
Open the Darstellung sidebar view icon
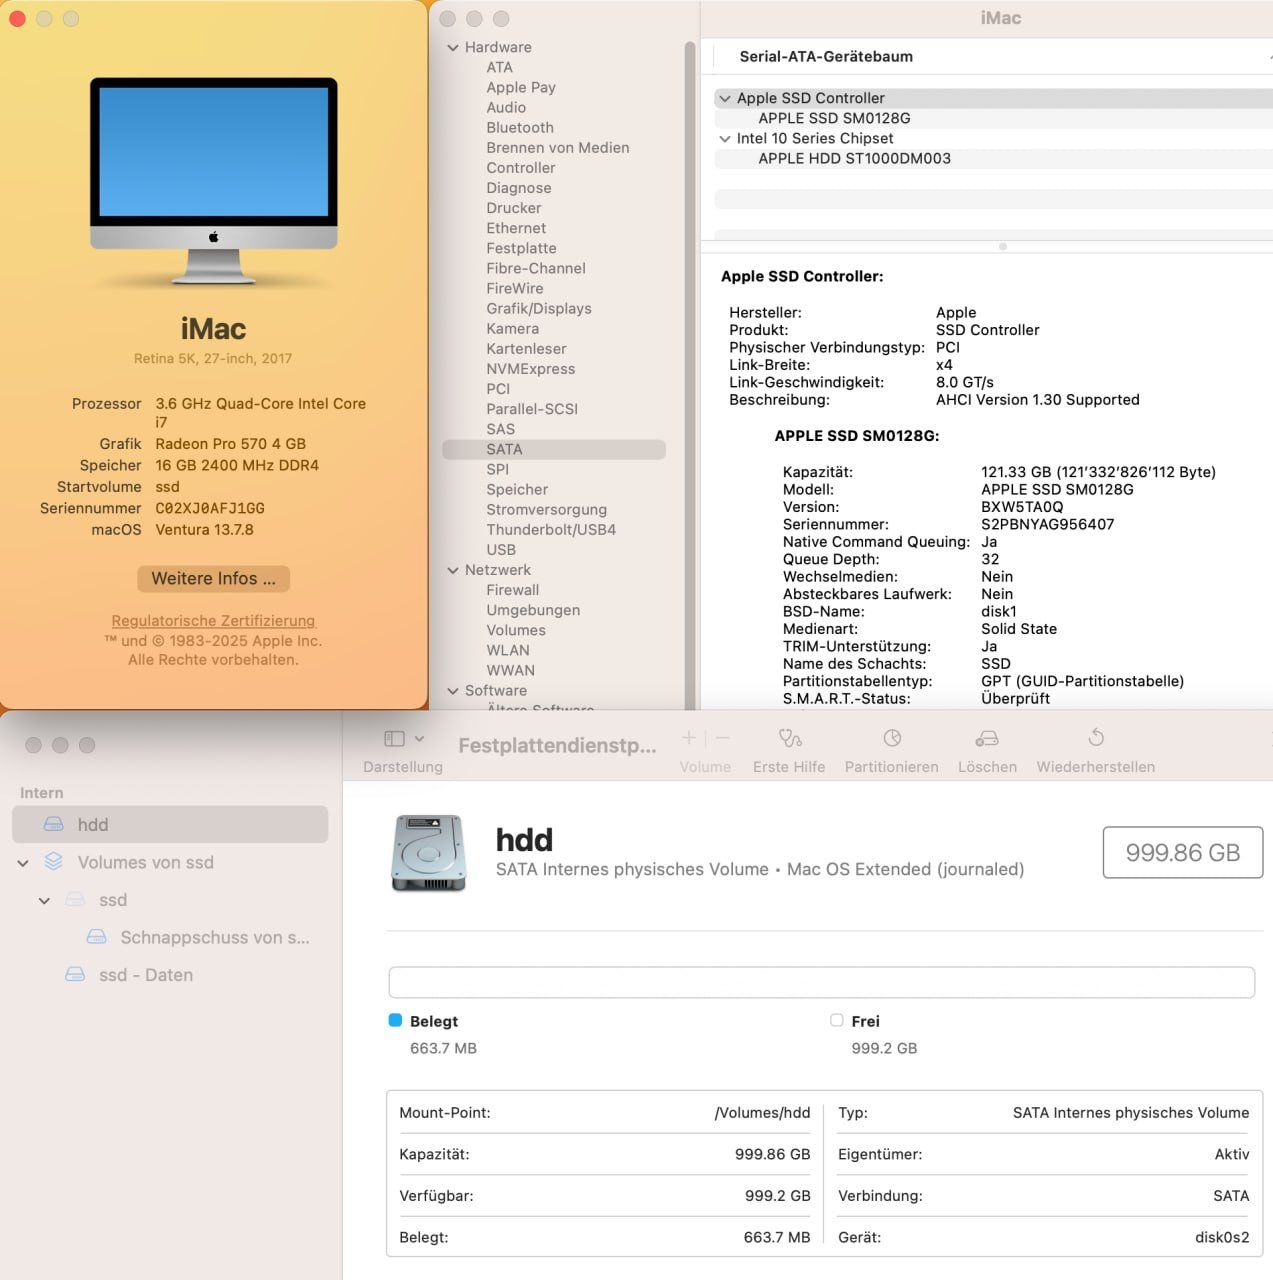(394, 739)
